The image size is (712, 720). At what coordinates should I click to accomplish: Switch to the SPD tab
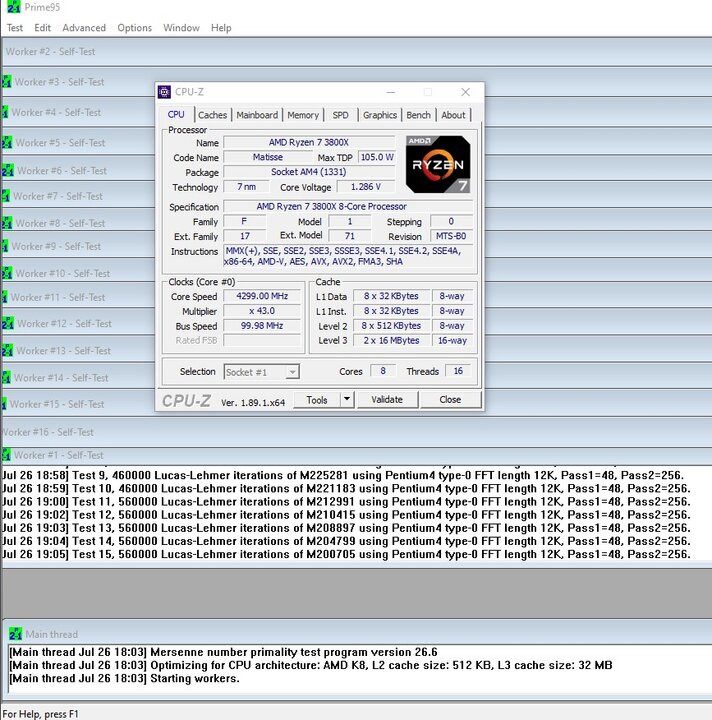(341, 115)
